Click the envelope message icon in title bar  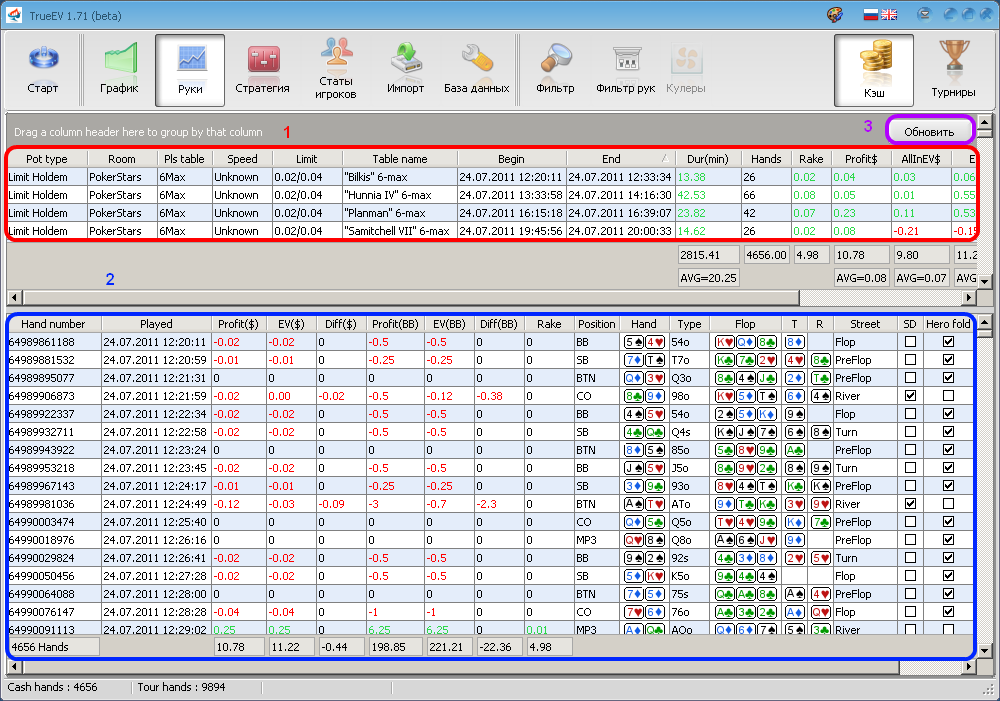[x=924, y=14]
